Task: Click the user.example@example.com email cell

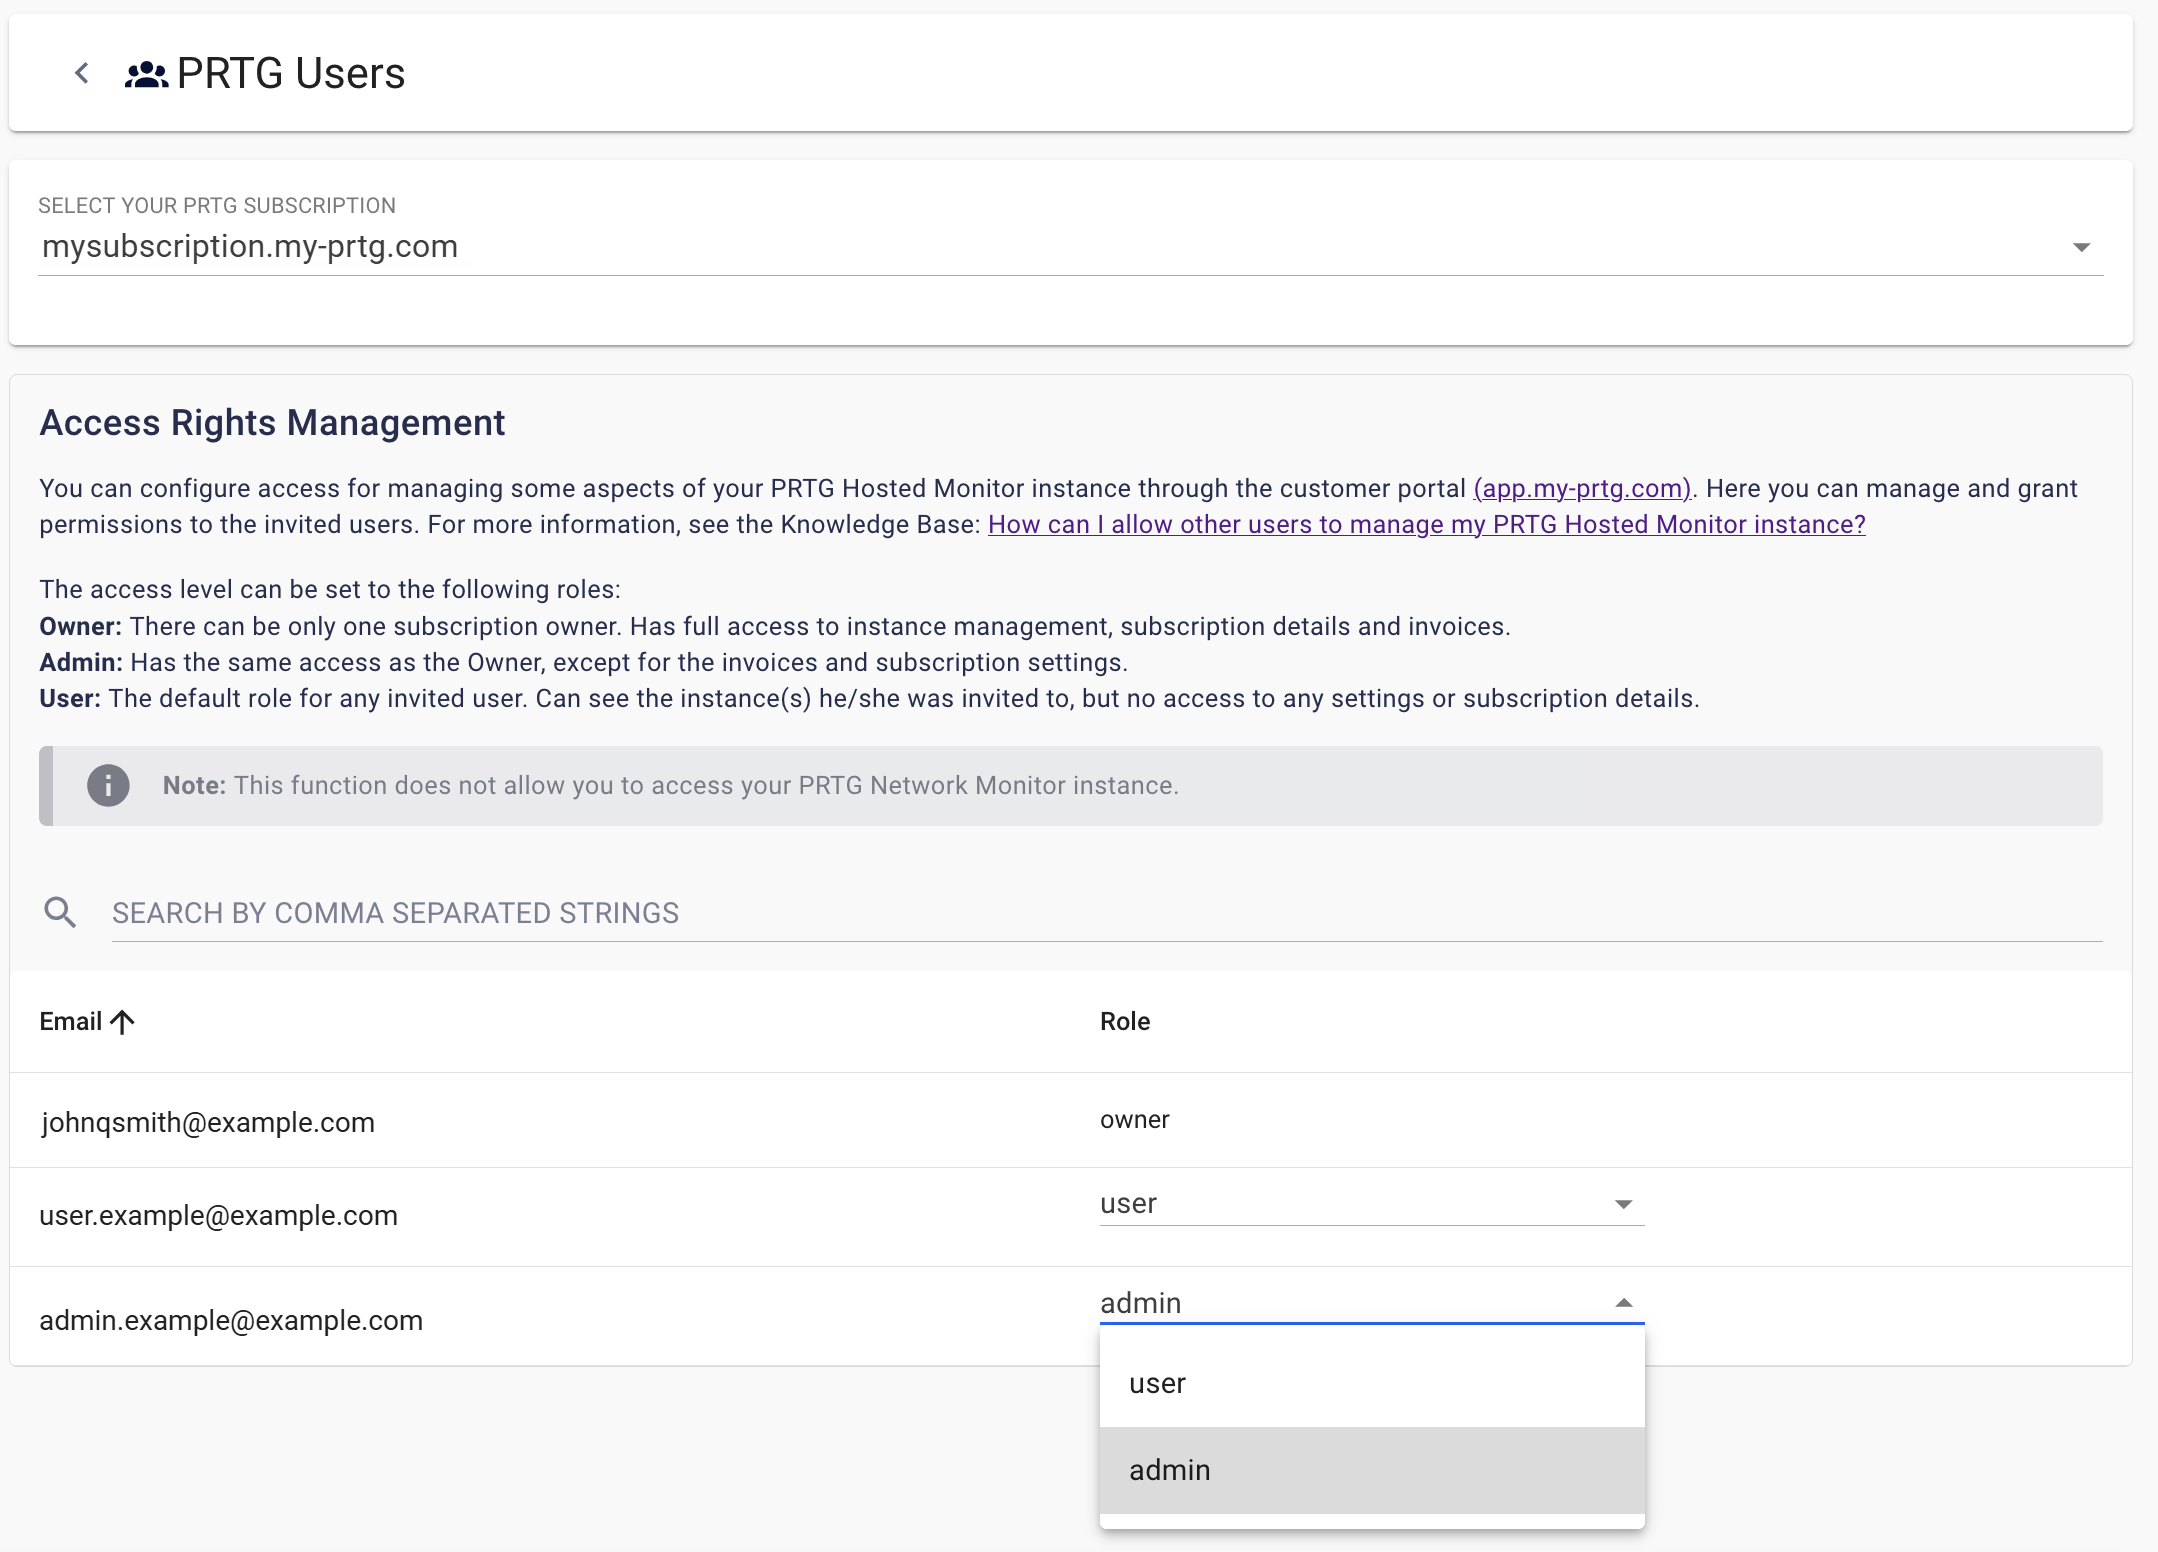Action: point(218,1216)
